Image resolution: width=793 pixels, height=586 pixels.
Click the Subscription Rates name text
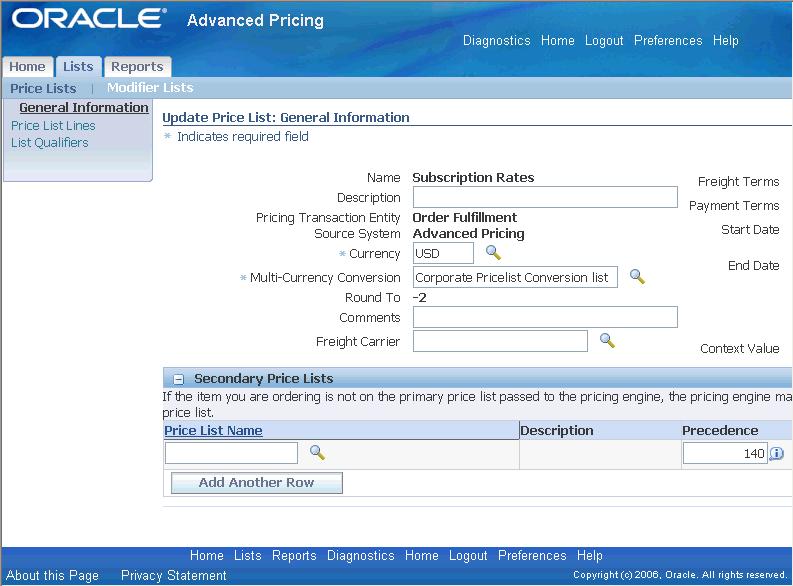click(x=473, y=177)
